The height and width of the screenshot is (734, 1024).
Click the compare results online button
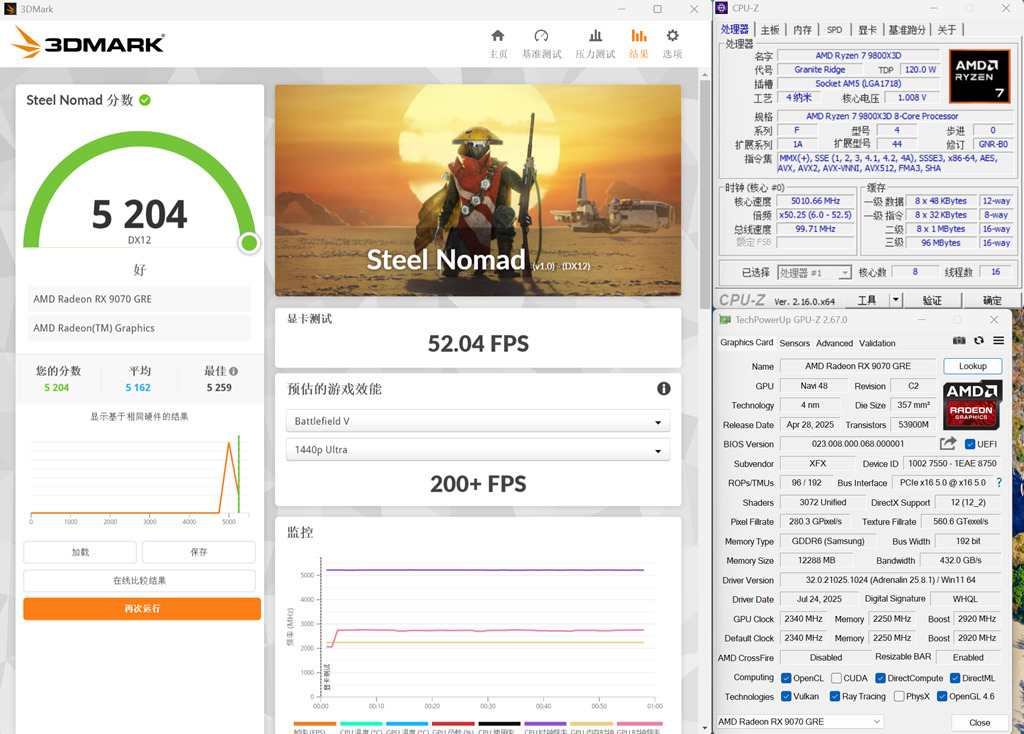(x=140, y=581)
